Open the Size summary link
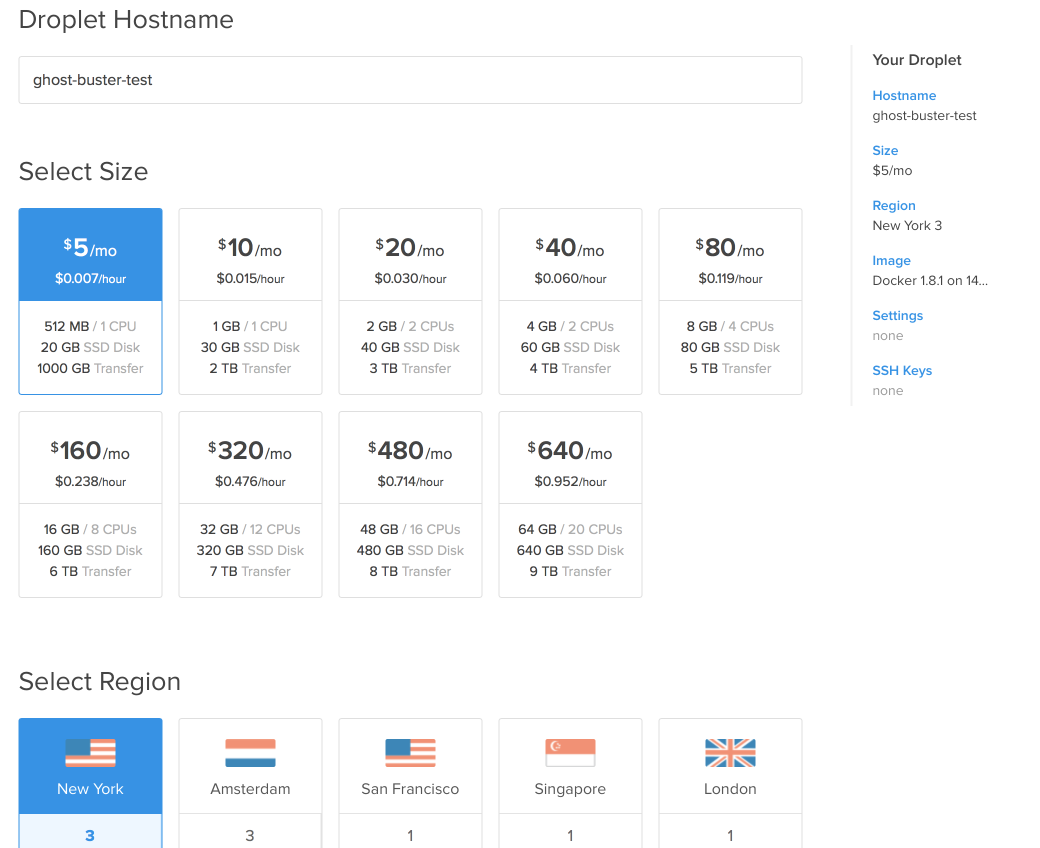 coord(885,151)
